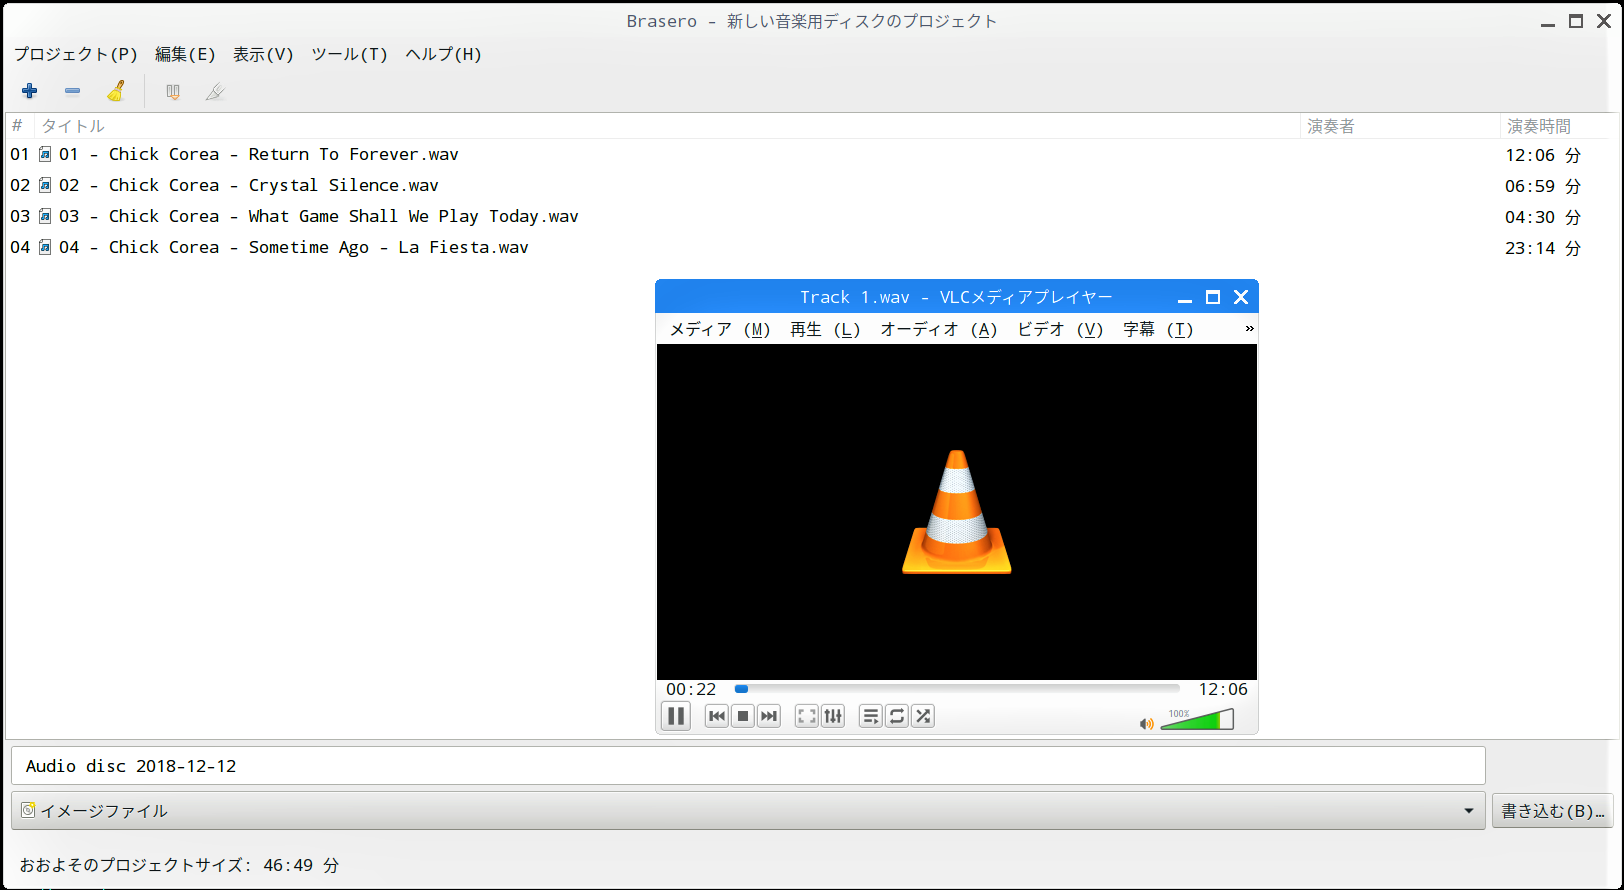Click audio file icon of track 04
This screenshot has height=890, width=1624.
(x=45, y=247)
